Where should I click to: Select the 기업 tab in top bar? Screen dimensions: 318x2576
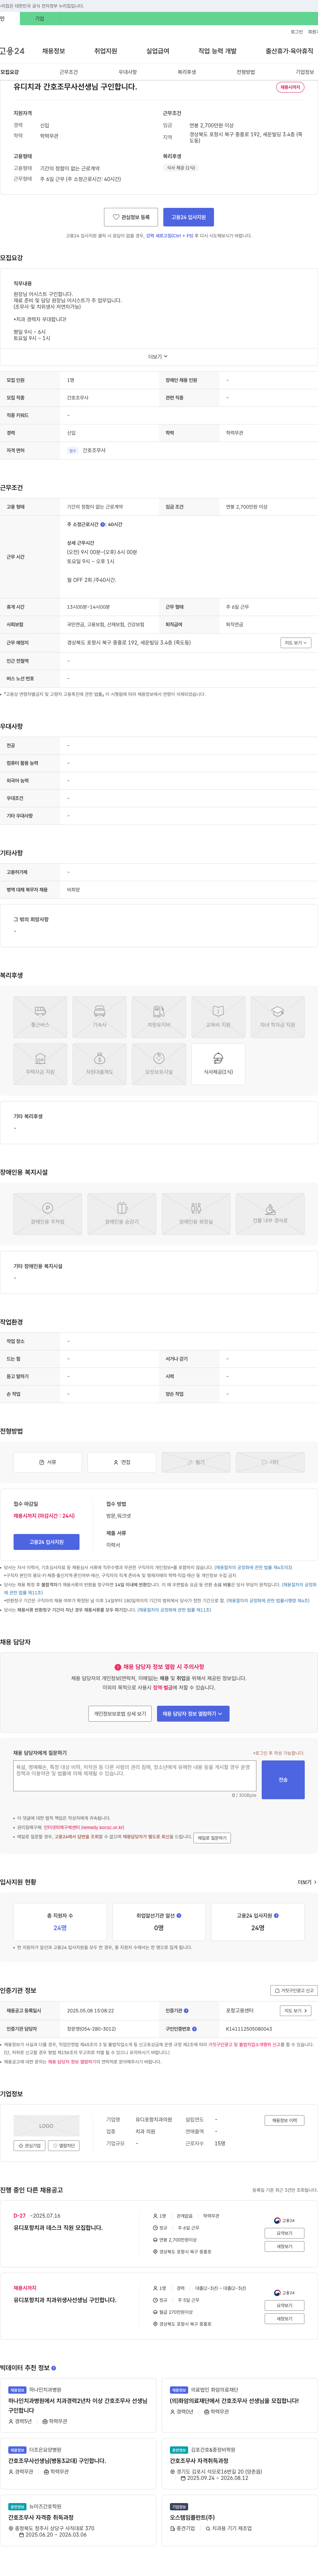pyautogui.click(x=40, y=19)
